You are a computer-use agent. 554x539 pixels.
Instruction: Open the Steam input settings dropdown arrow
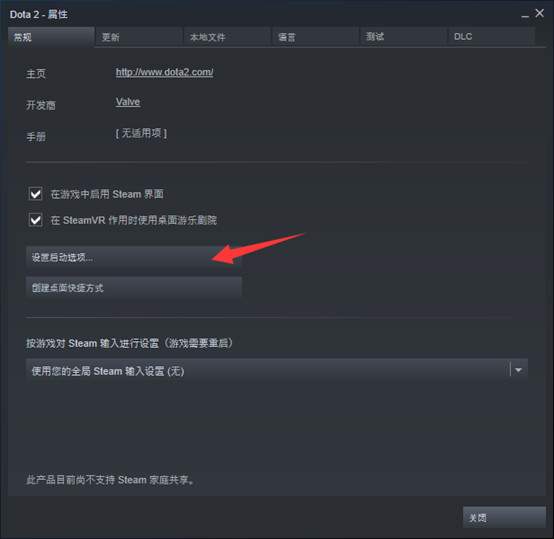tap(519, 370)
